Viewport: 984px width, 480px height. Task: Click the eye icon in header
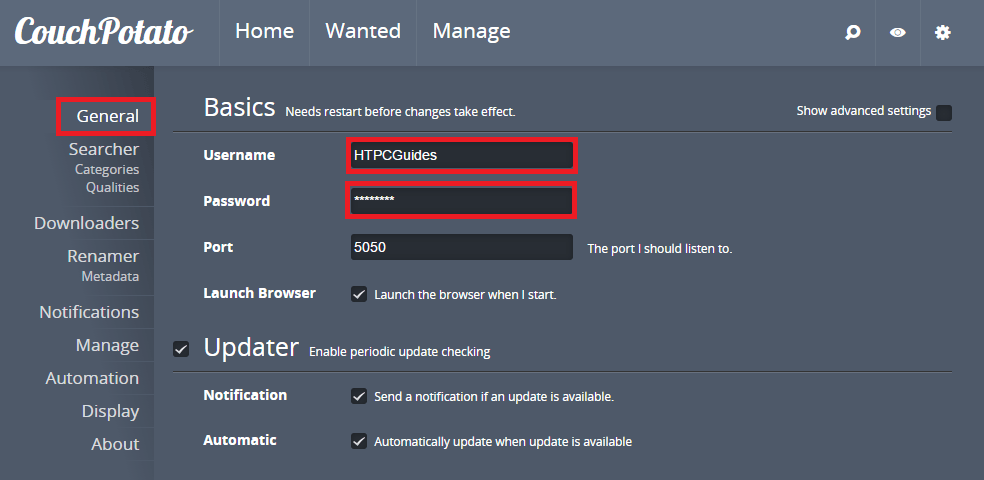898,32
